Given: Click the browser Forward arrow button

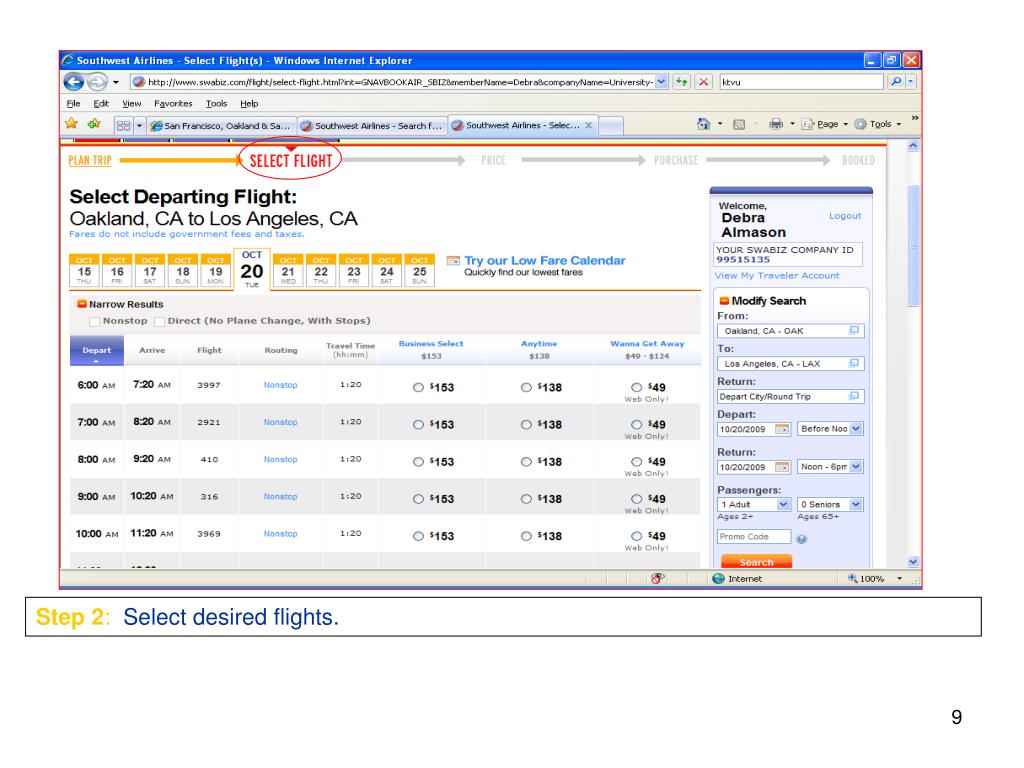Looking at the screenshot, I should (x=97, y=82).
